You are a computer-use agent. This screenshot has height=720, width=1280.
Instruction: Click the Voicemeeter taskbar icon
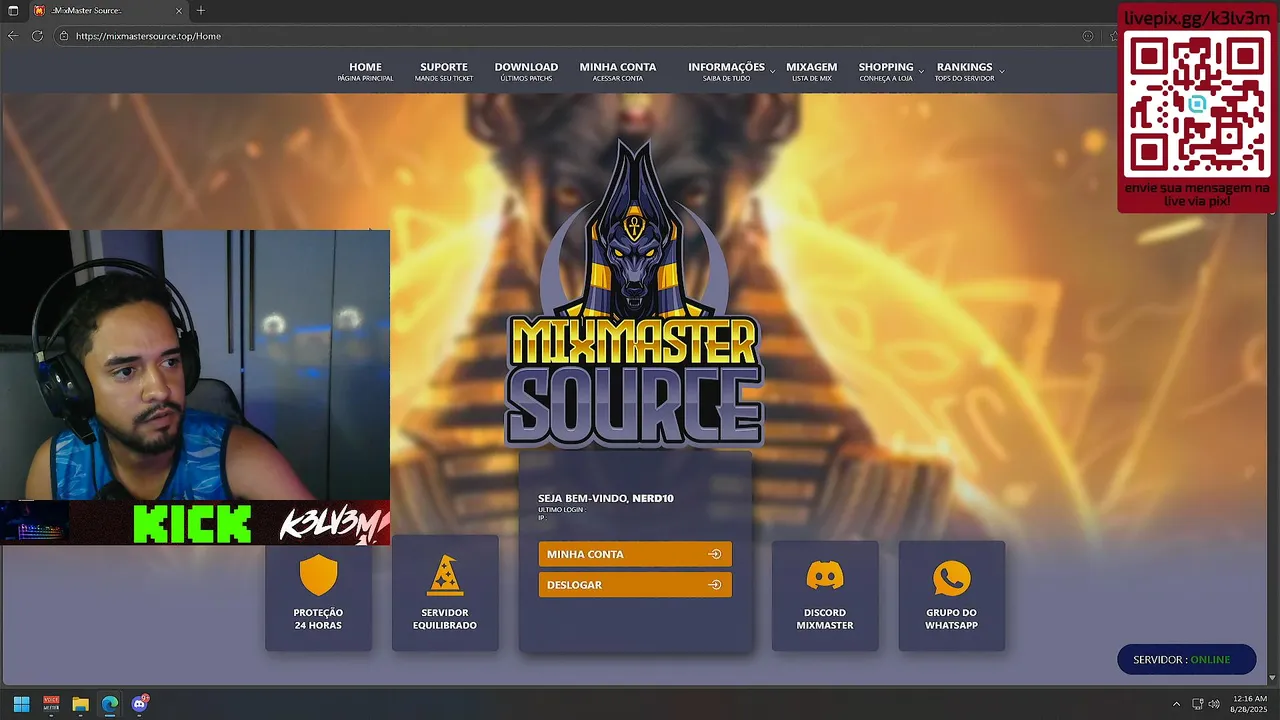[51, 704]
